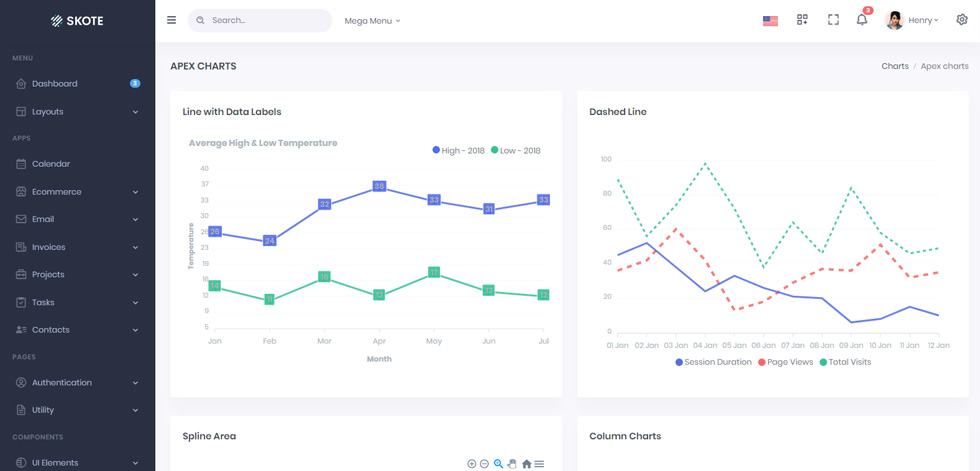This screenshot has height=471, width=980.
Task: Toggle fullscreen mode icon
Action: coord(832,20)
